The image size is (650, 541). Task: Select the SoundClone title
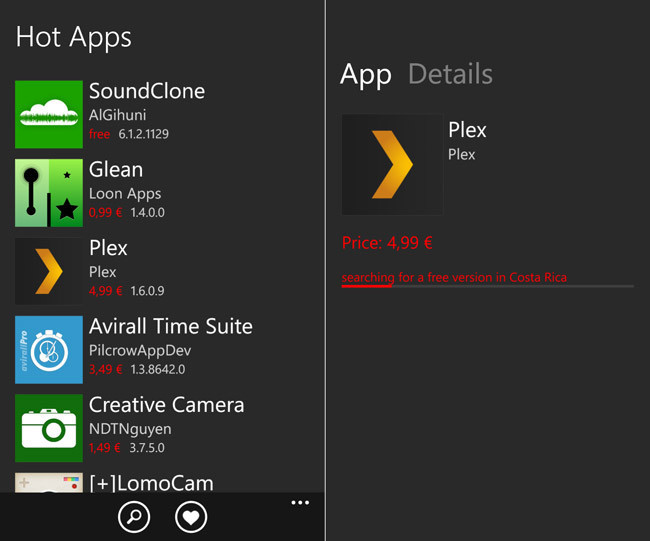click(147, 91)
